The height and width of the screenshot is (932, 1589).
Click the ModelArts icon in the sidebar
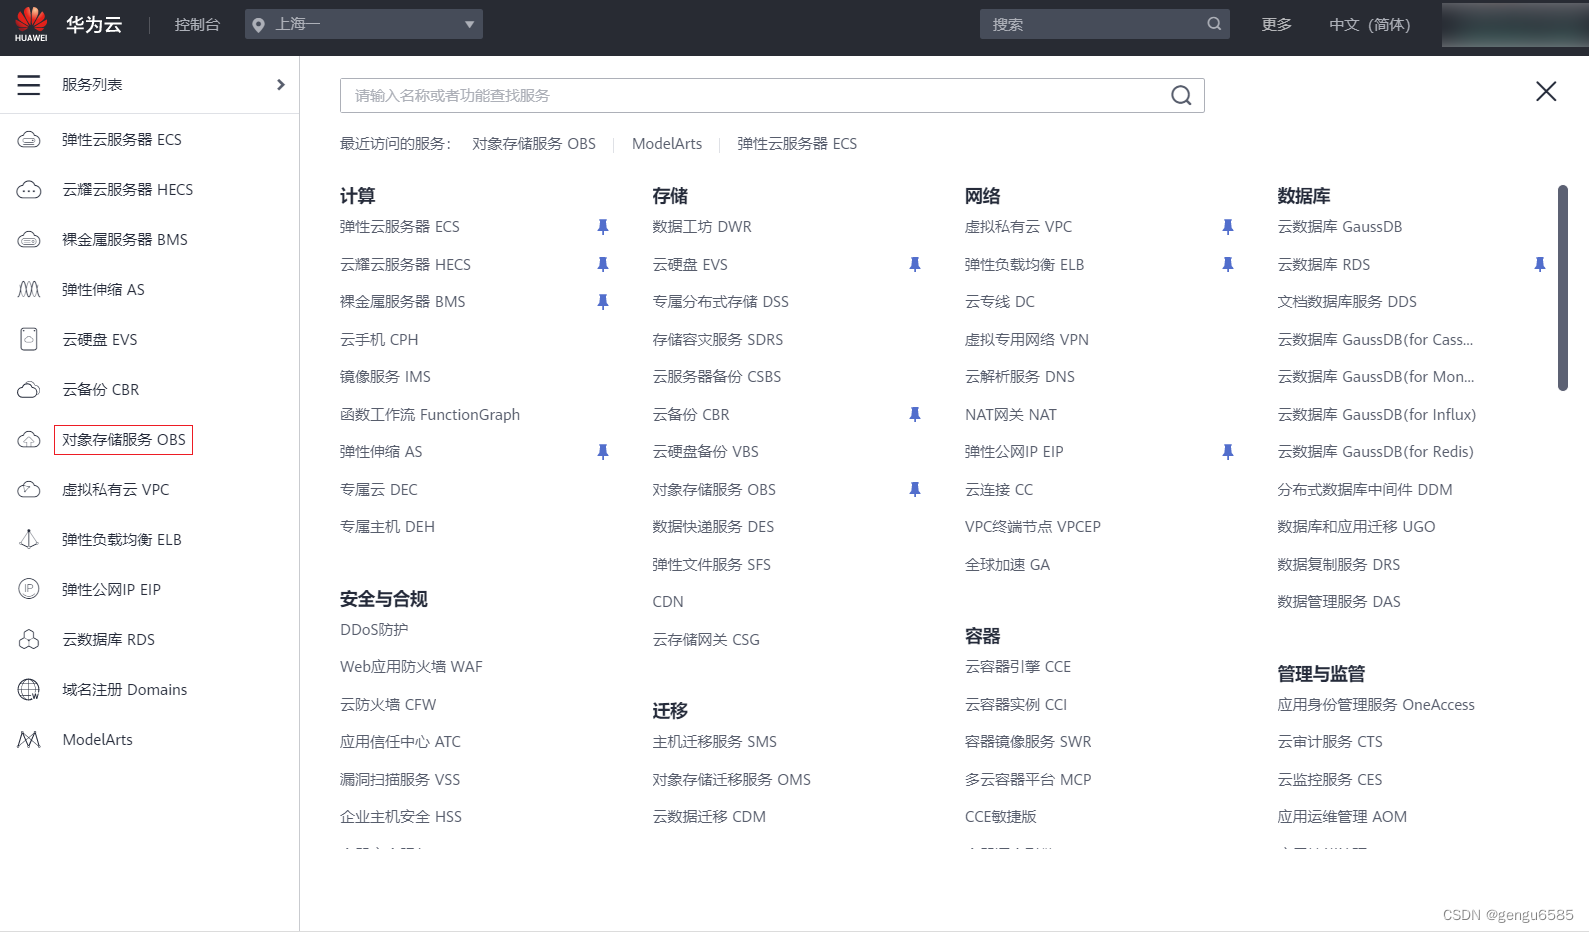(29, 740)
